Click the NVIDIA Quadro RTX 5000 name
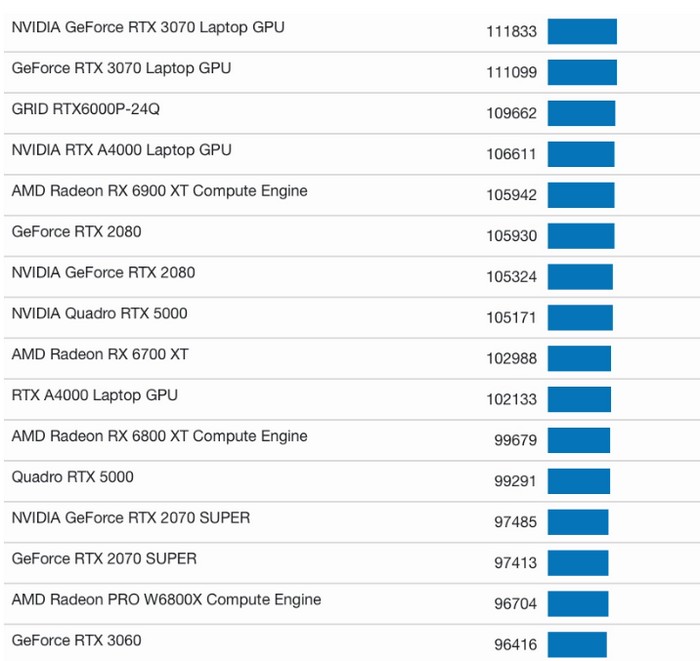 pos(99,314)
